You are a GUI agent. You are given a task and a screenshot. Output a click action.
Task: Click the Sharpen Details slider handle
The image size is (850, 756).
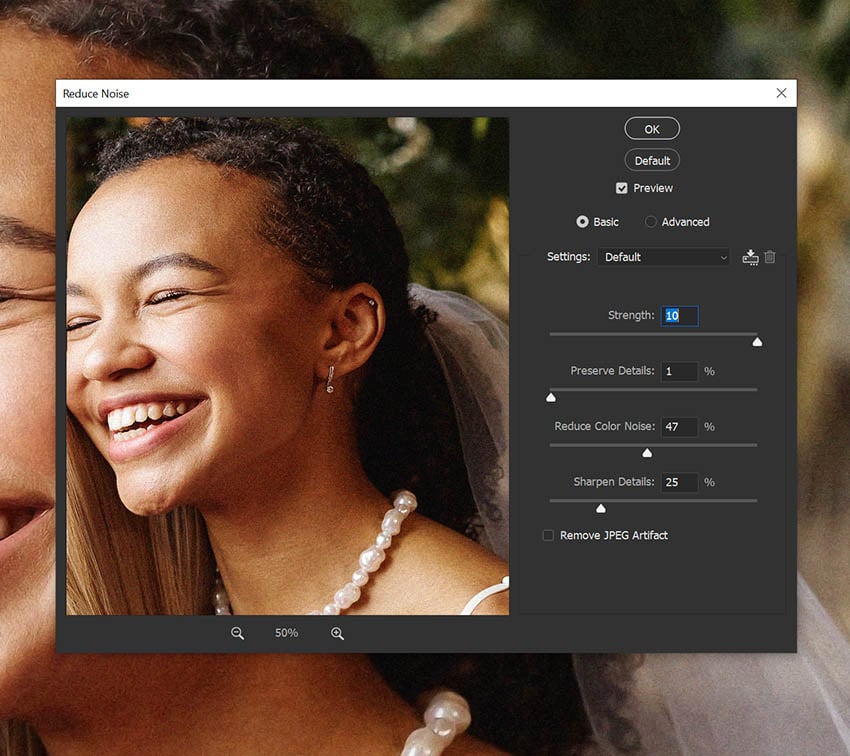[601, 508]
